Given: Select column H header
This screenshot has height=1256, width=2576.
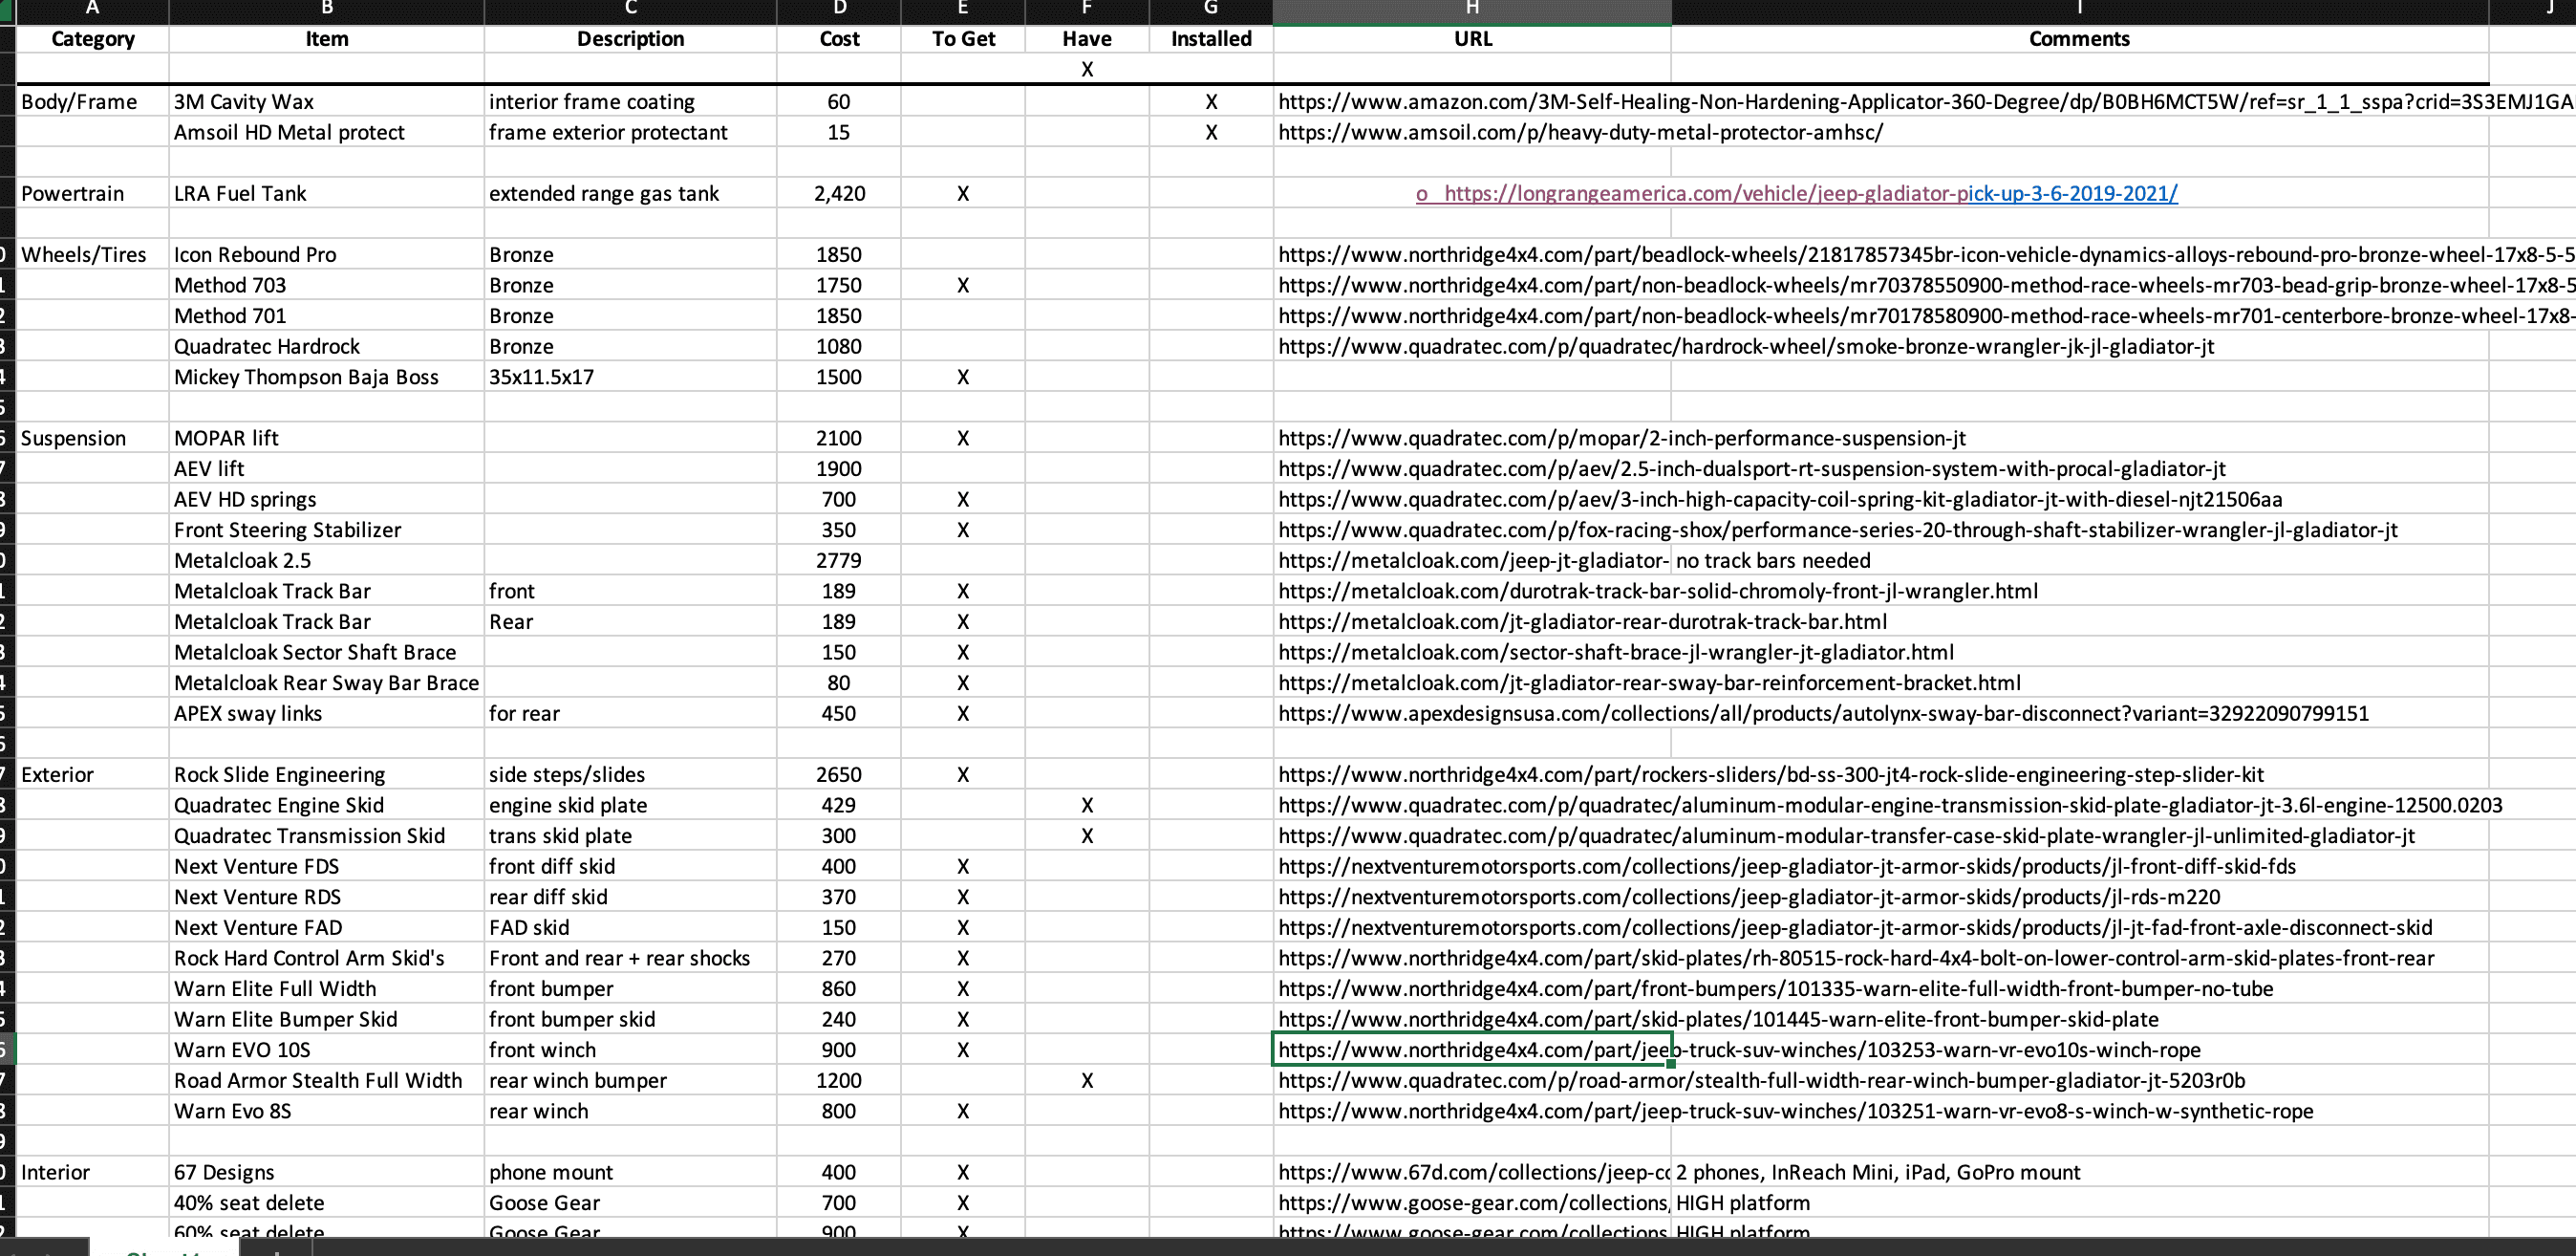Looking at the screenshot, I should tap(1472, 9).
